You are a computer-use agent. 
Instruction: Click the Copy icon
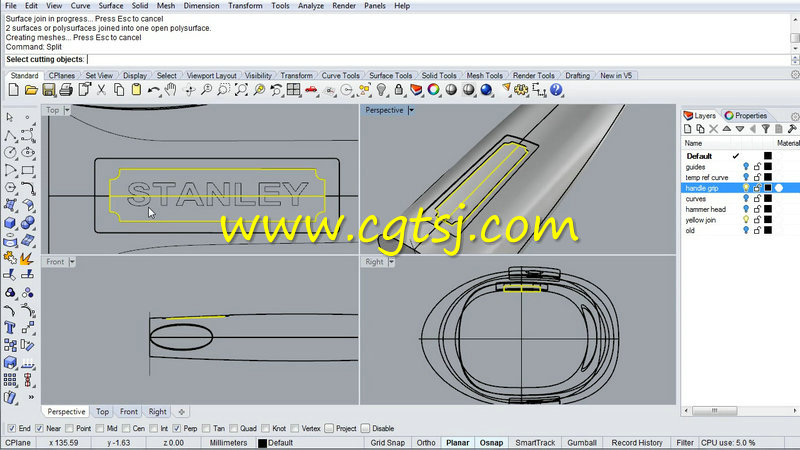pyautogui.click(x=119, y=90)
